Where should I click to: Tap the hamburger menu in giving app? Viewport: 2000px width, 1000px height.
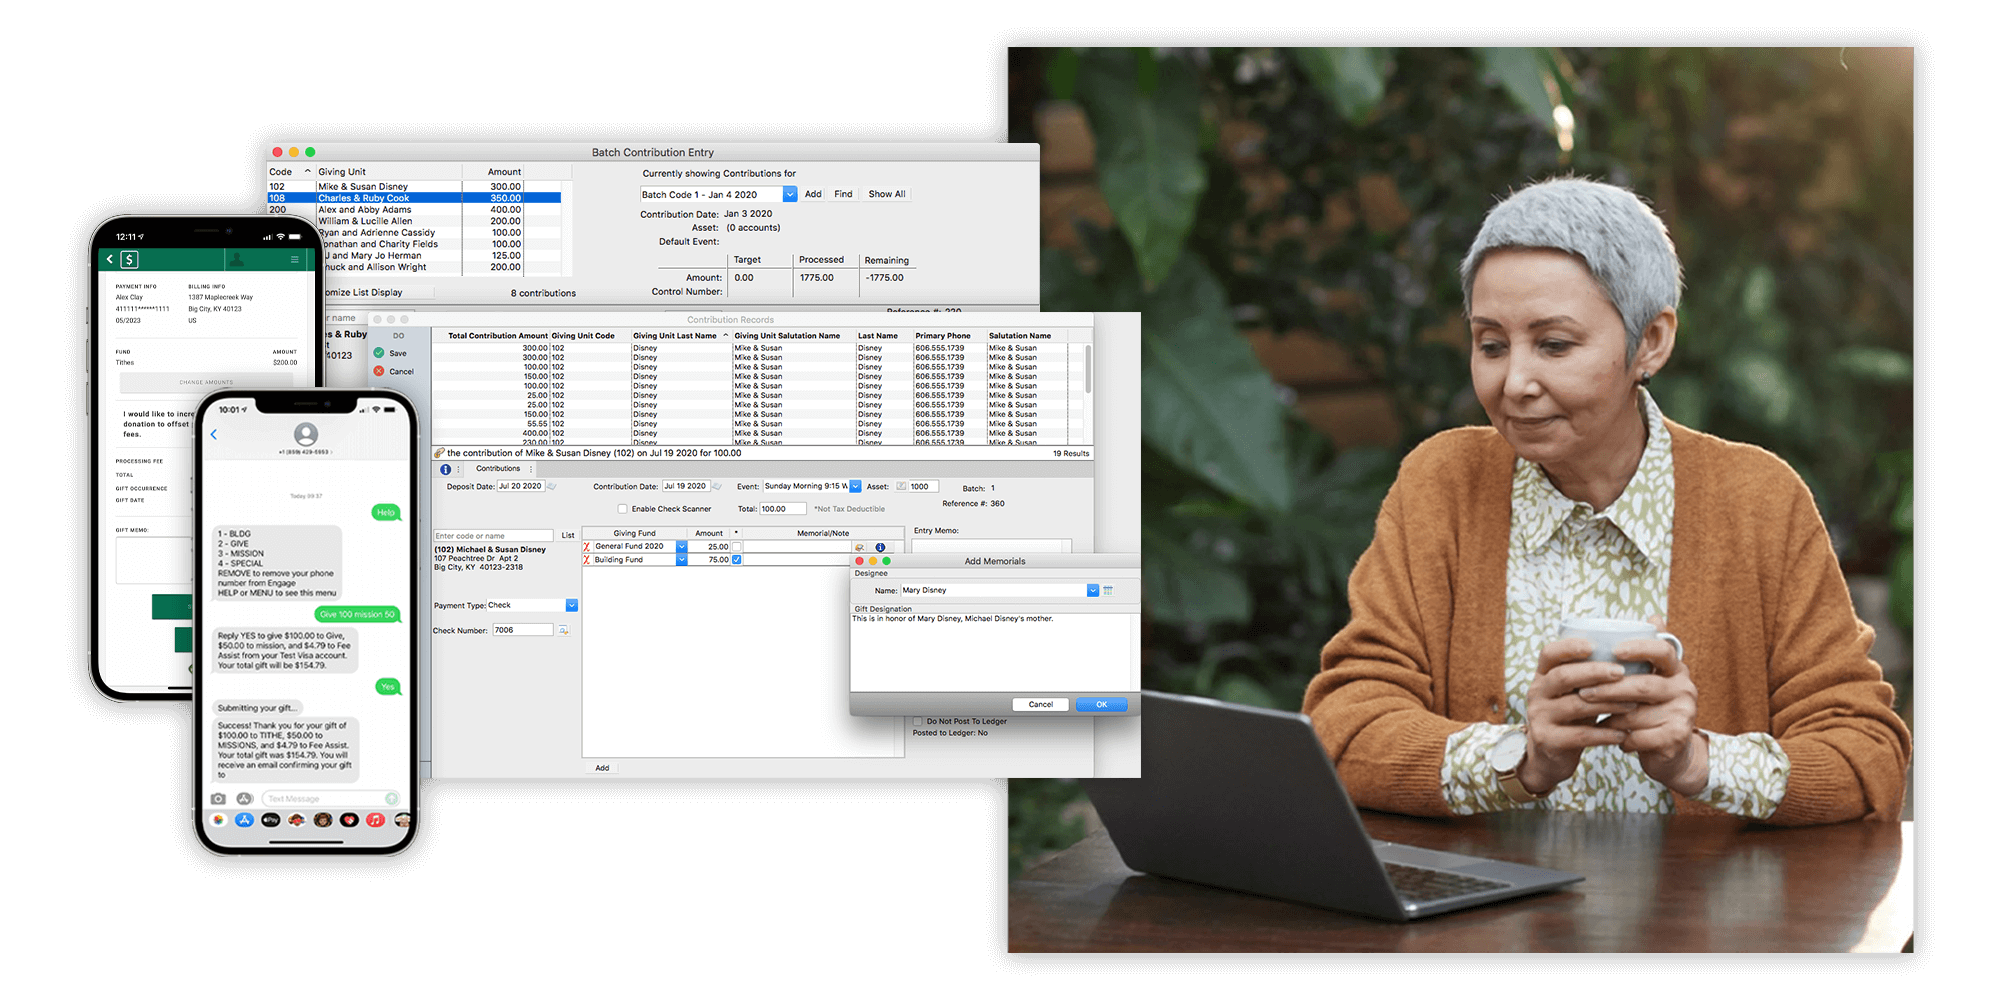point(295,260)
